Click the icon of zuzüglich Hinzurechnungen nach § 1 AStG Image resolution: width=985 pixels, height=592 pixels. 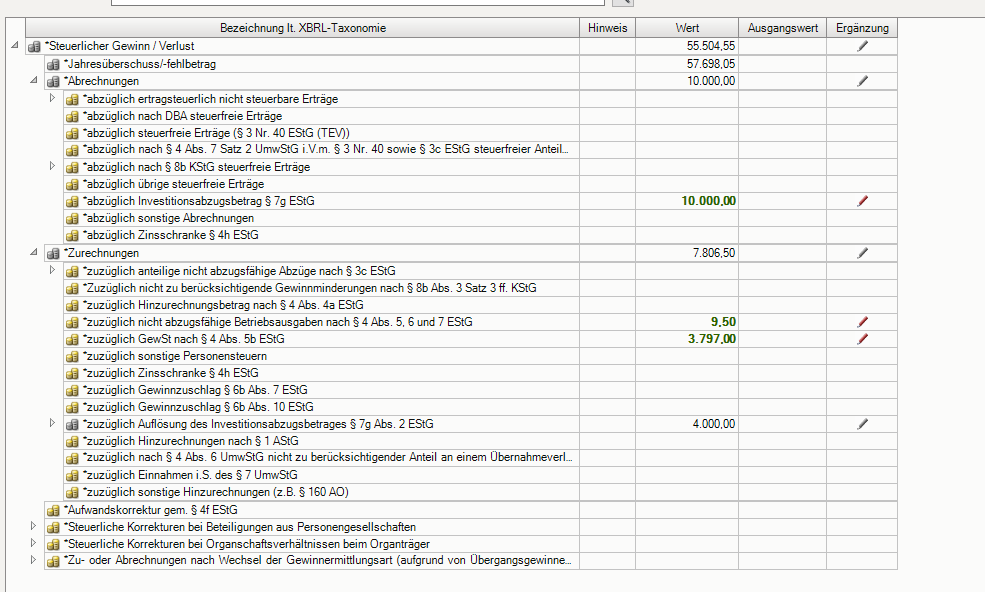[x=72, y=441]
